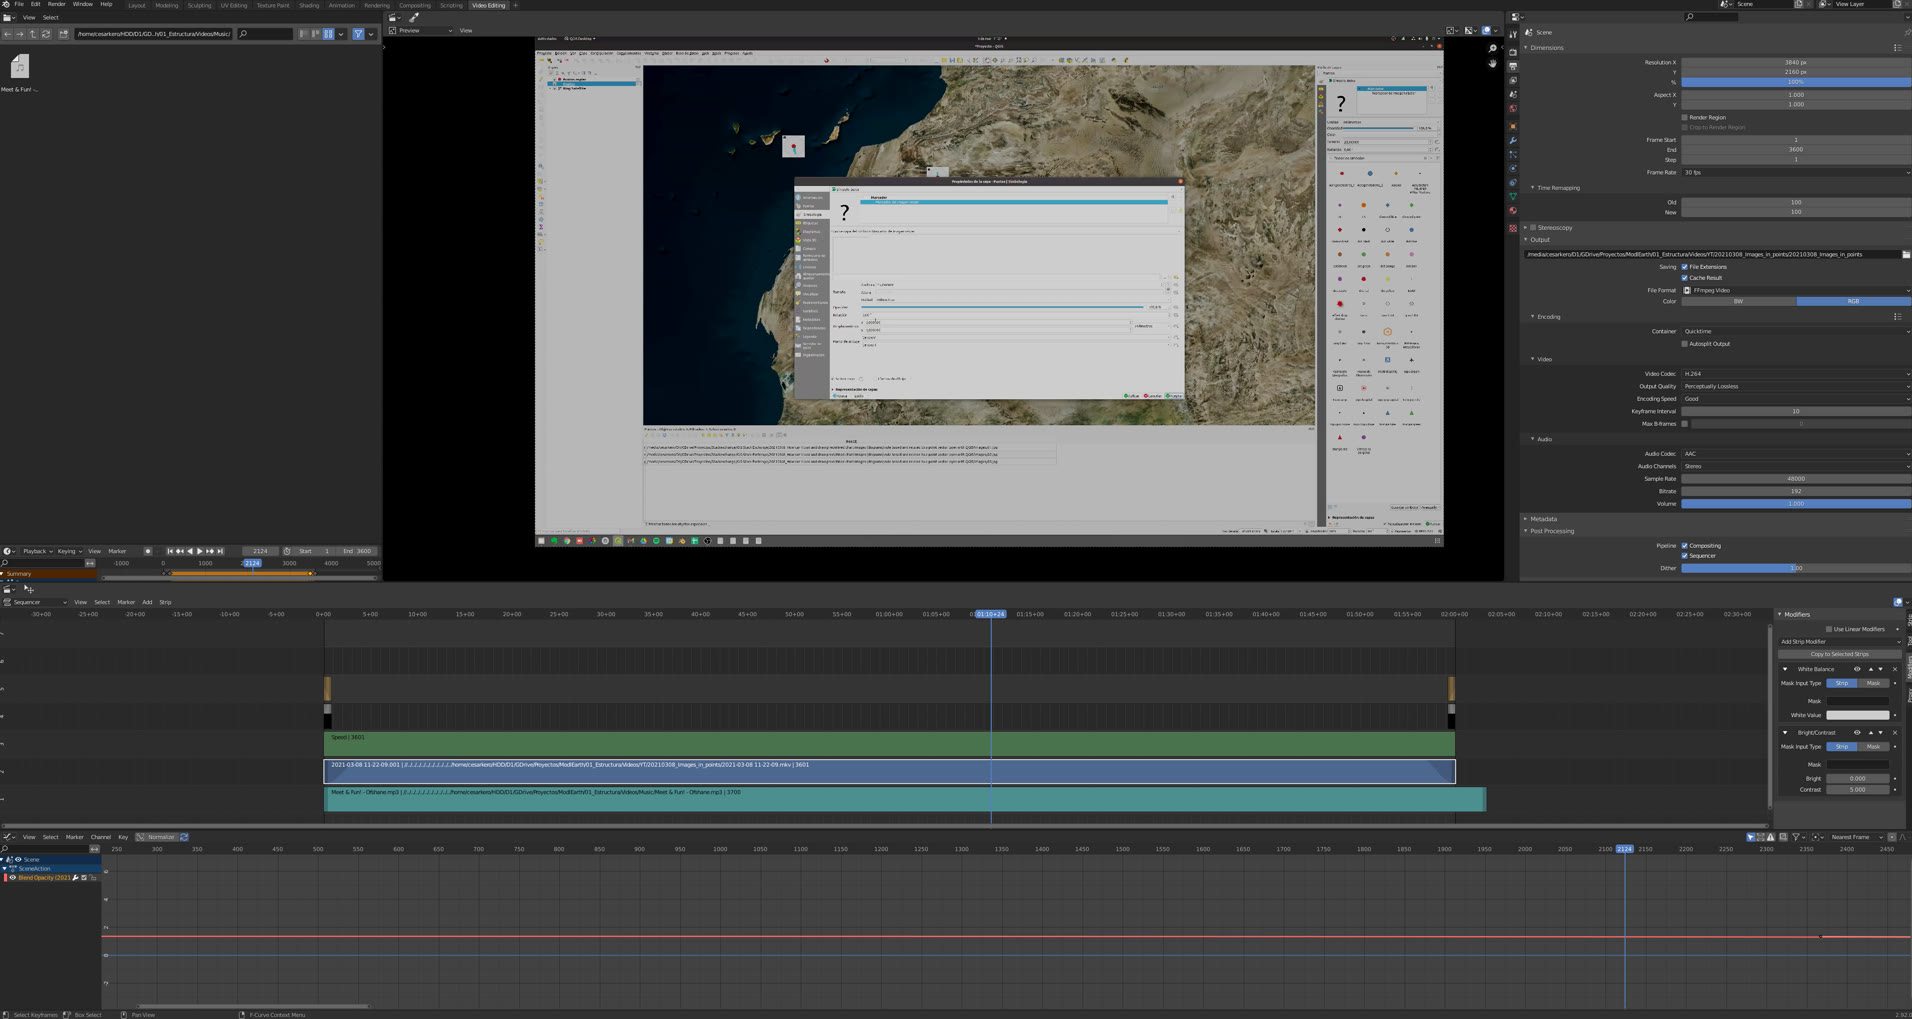Viewport: 1912px width, 1019px height.
Task: Enable Autosplit Output
Action: (x=1684, y=344)
